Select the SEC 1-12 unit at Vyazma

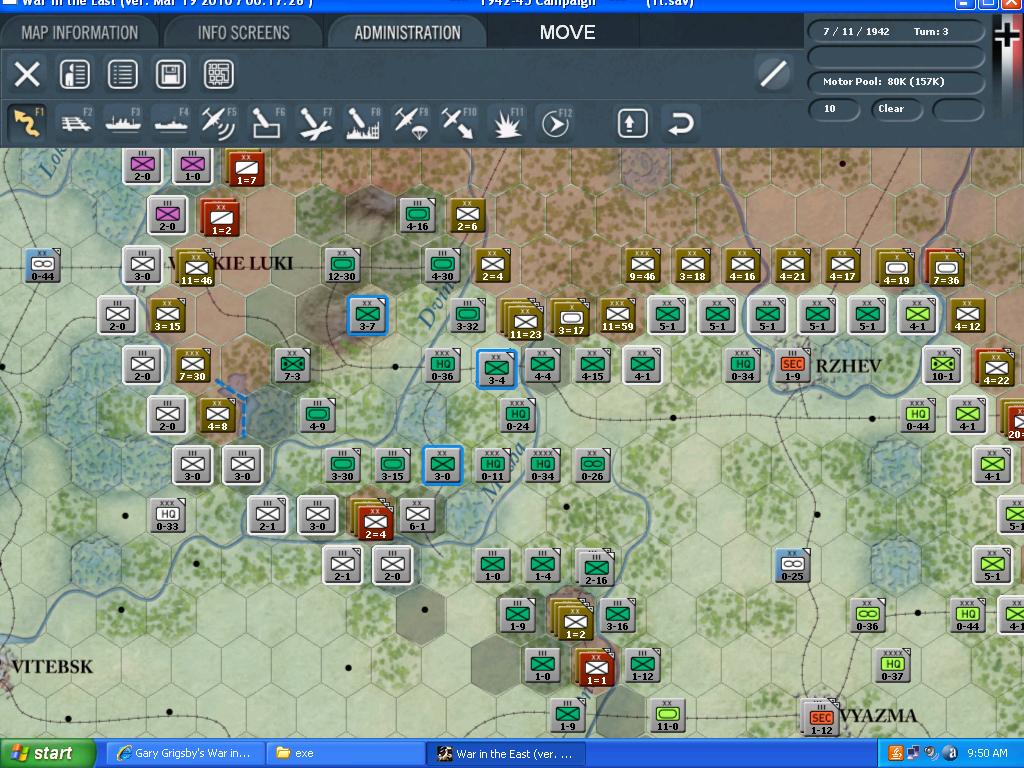(821, 718)
